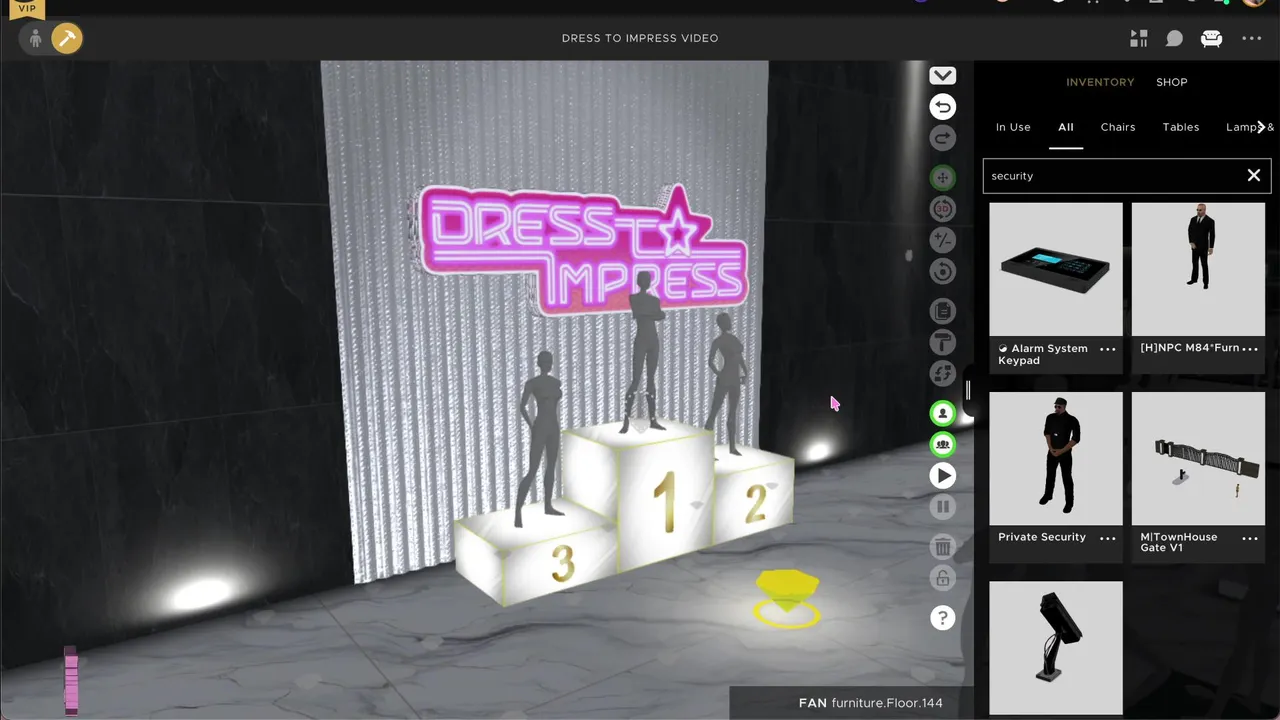
Task: Click the copy/duplicate item icon
Action: [x=942, y=311]
